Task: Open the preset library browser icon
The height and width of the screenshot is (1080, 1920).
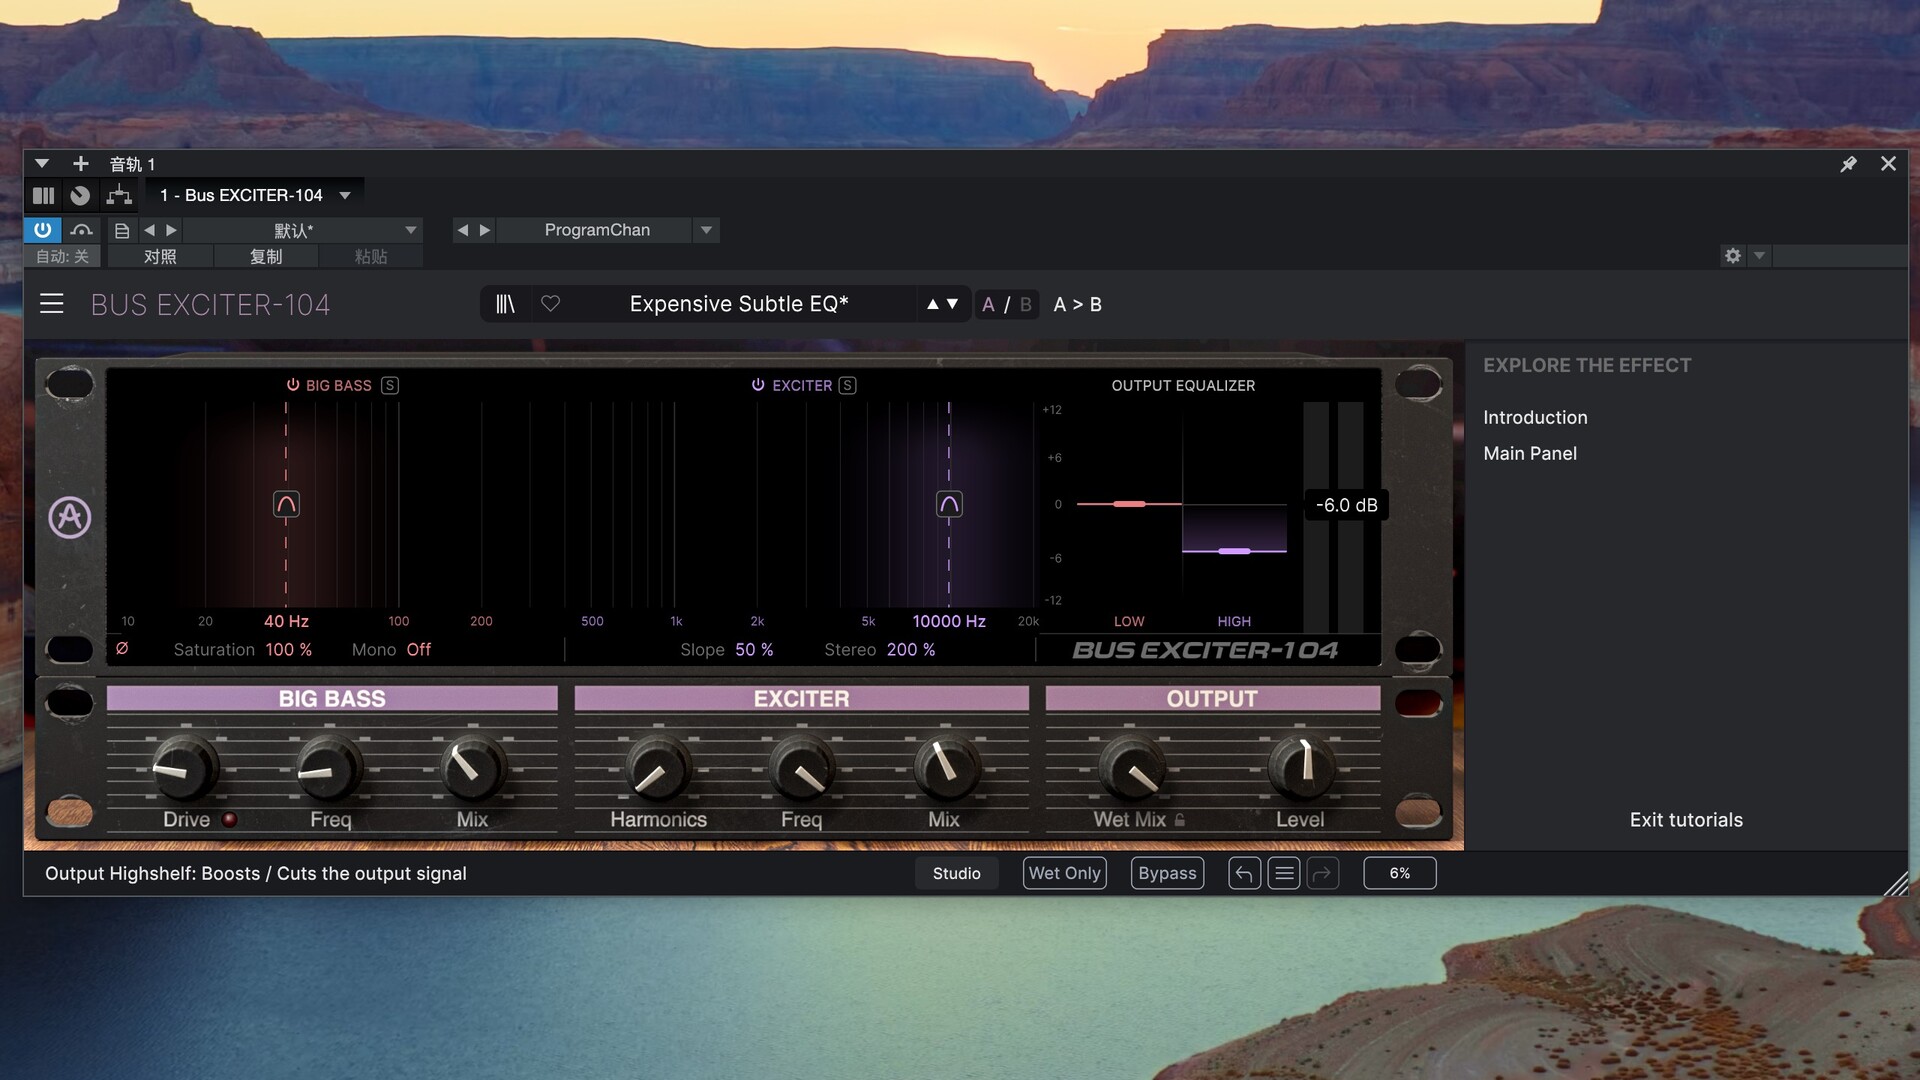Action: pos(506,304)
